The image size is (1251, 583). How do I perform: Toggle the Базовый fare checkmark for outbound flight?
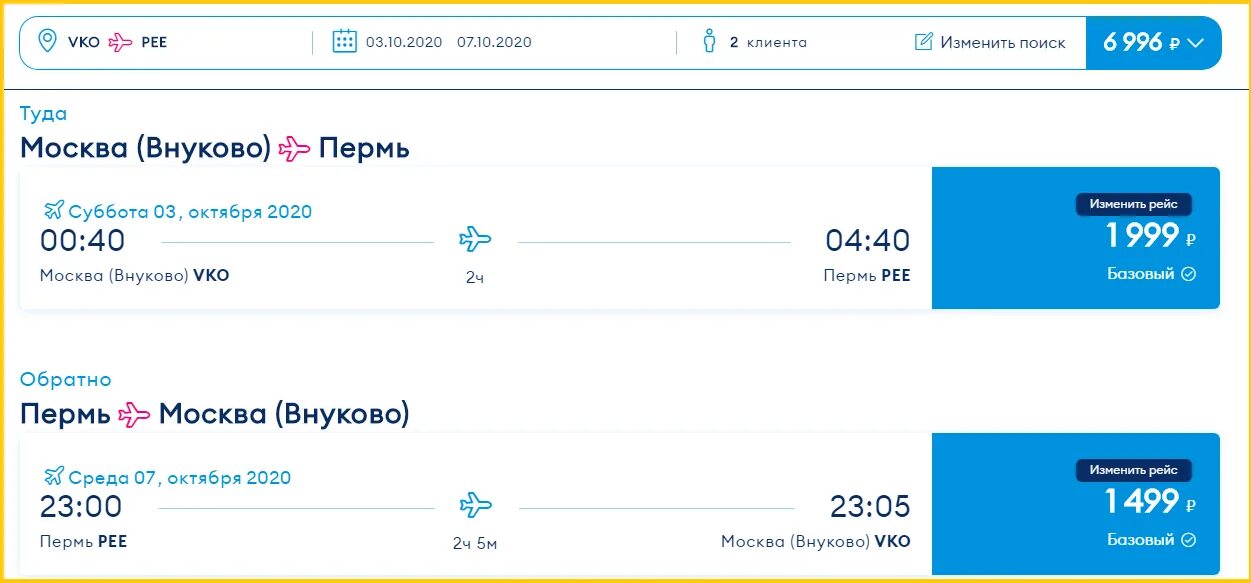[1188, 274]
